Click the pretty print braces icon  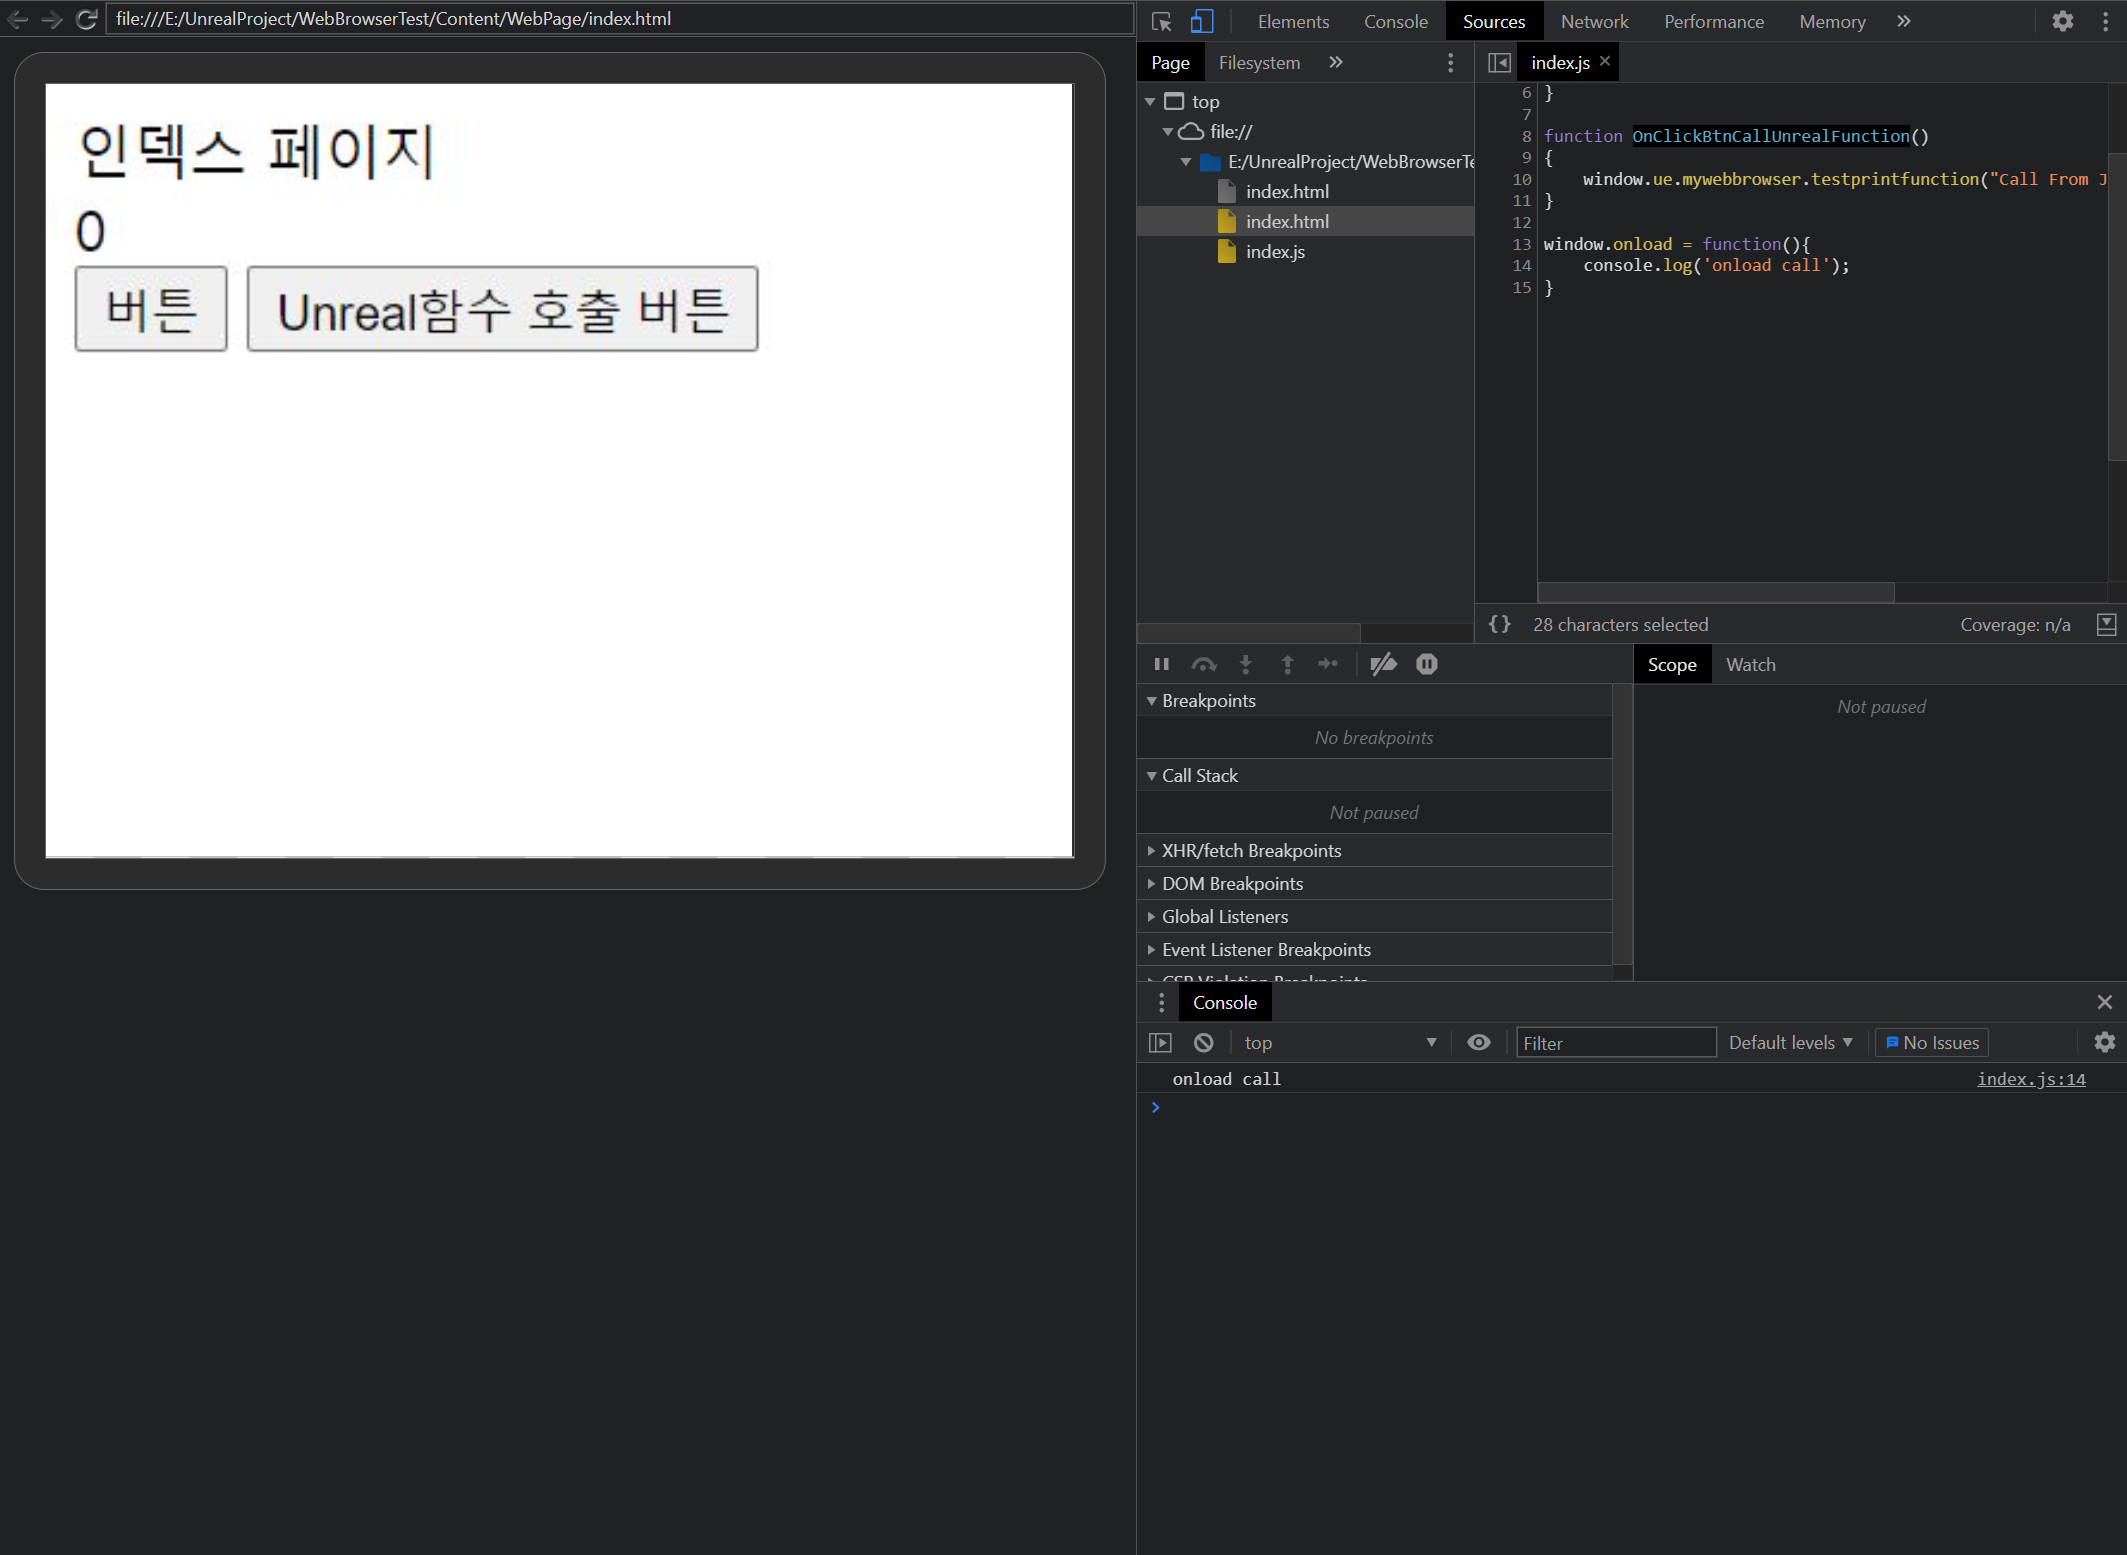click(1499, 624)
